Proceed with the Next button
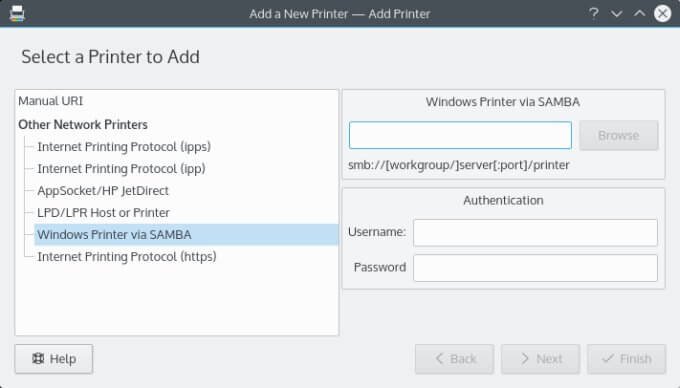 (540, 359)
